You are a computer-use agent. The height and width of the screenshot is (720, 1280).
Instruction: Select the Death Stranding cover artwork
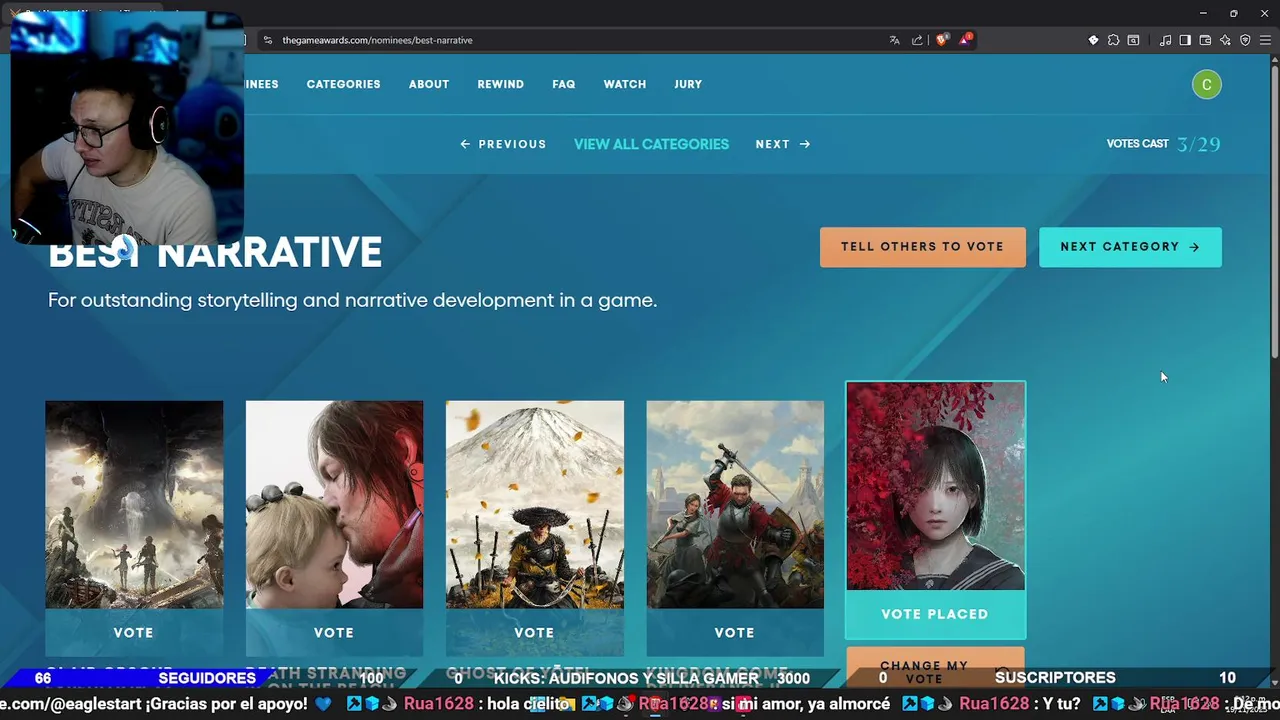pyautogui.click(x=334, y=504)
